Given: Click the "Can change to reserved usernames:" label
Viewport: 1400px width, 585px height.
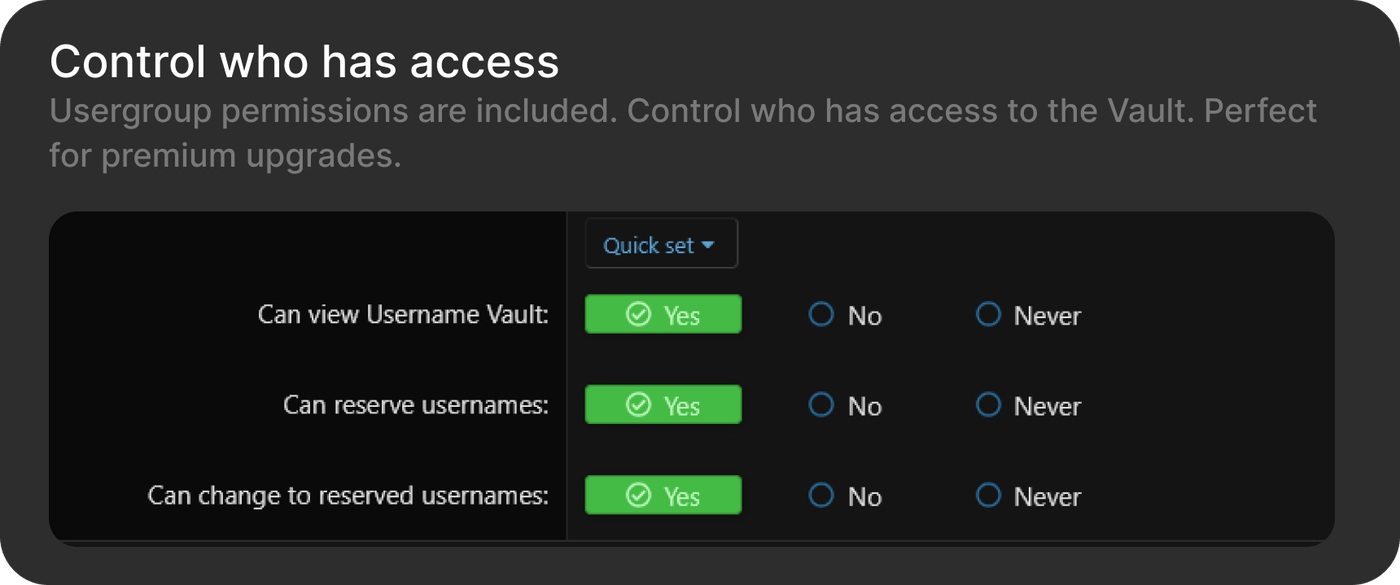Looking at the screenshot, I should (348, 496).
